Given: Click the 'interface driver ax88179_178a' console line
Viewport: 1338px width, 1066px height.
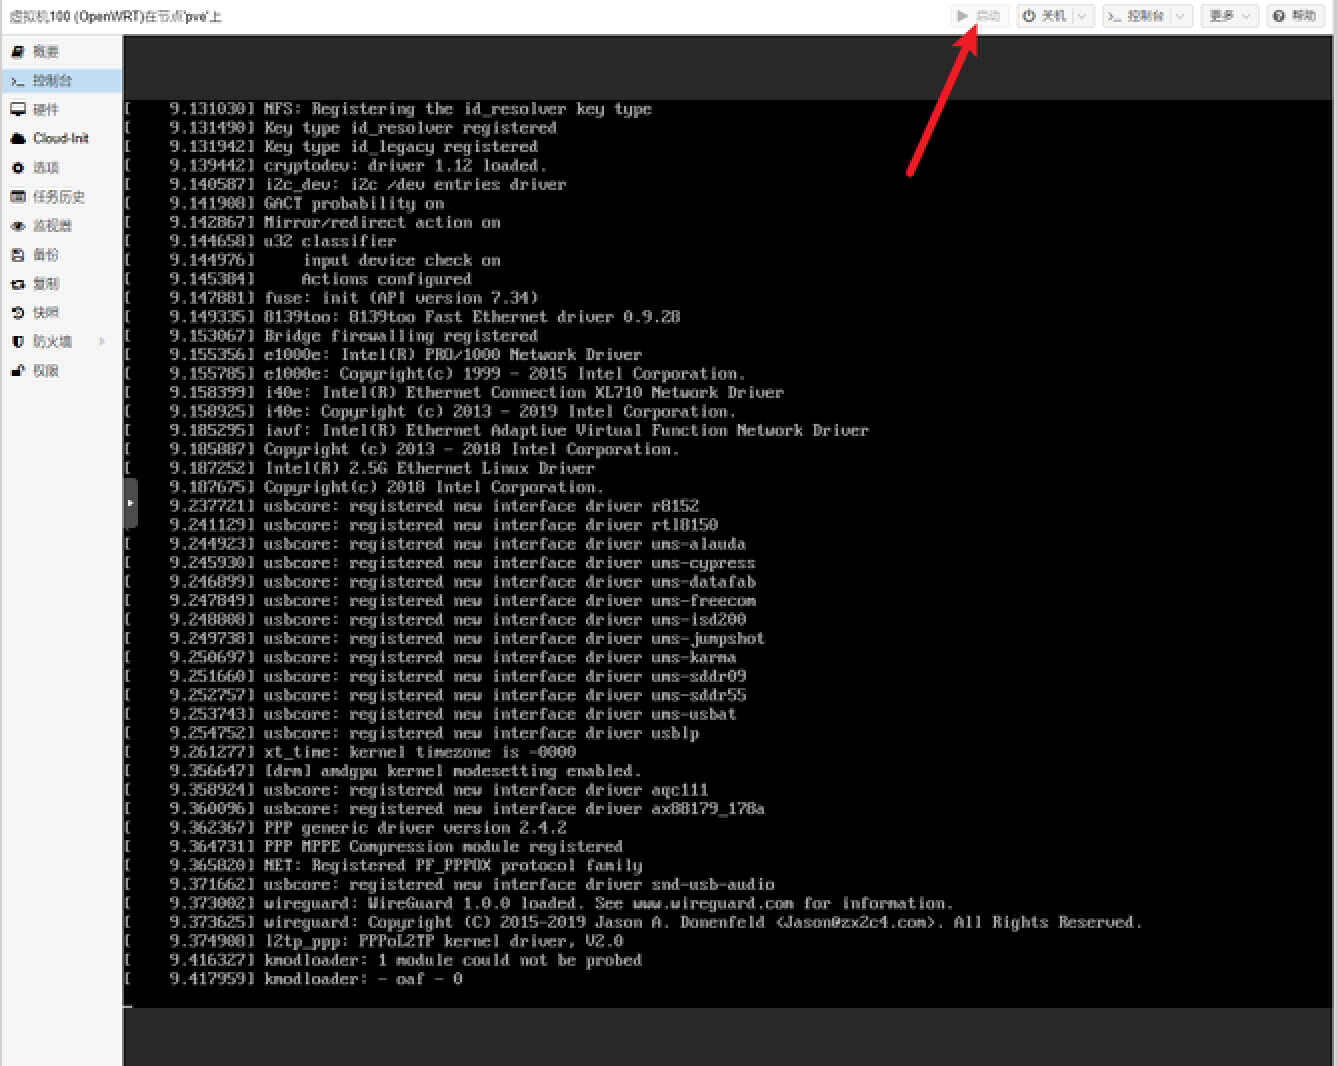Looking at the screenshot, I should click(x=514, y=809).
